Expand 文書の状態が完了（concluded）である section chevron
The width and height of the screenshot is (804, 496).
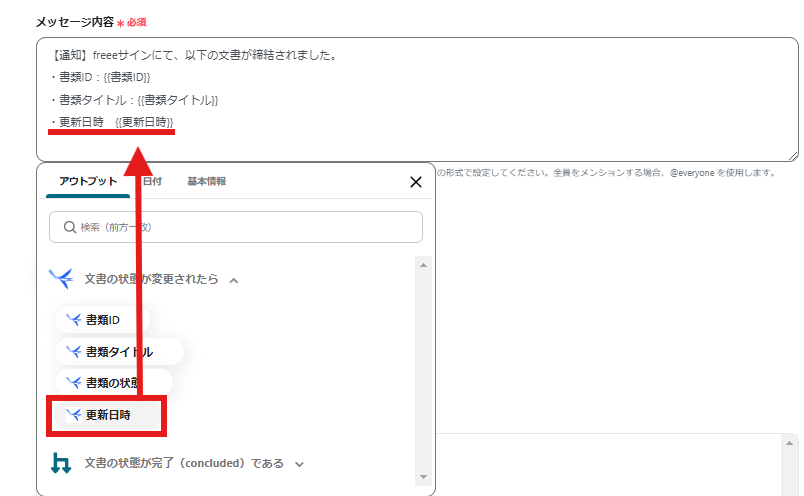(299, 464)
